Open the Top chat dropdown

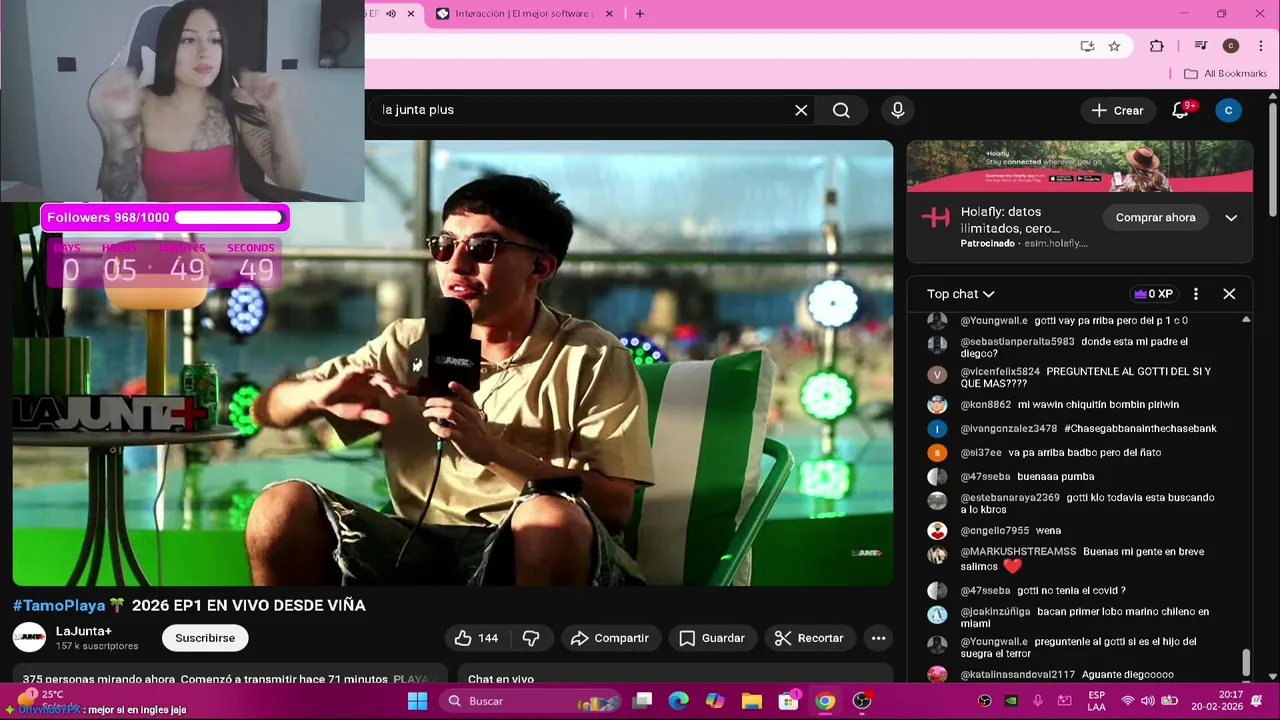tap(960, 294)
